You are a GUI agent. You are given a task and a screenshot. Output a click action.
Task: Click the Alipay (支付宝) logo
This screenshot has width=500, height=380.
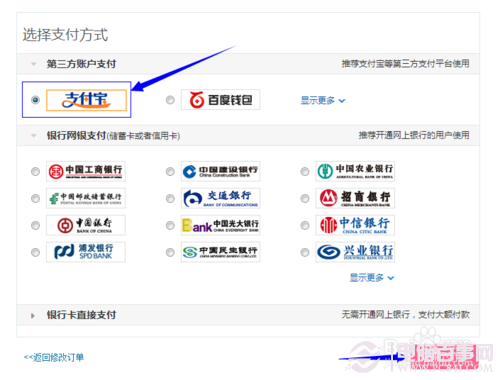[86, 100]
